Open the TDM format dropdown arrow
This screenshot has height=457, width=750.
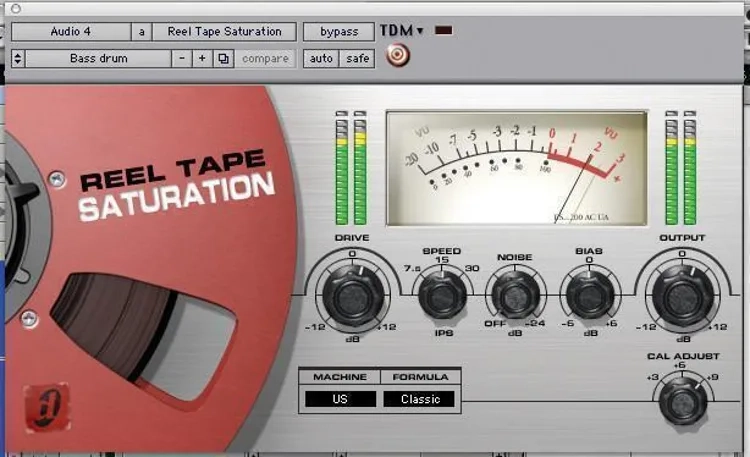coord(420,31)
